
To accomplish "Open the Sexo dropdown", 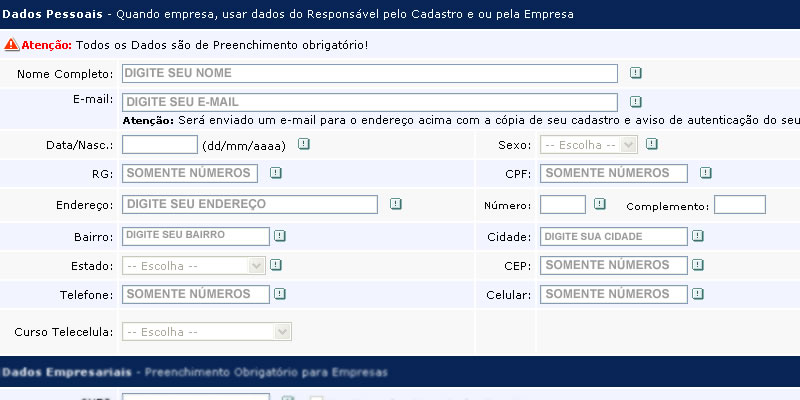I will click(589, 145).
